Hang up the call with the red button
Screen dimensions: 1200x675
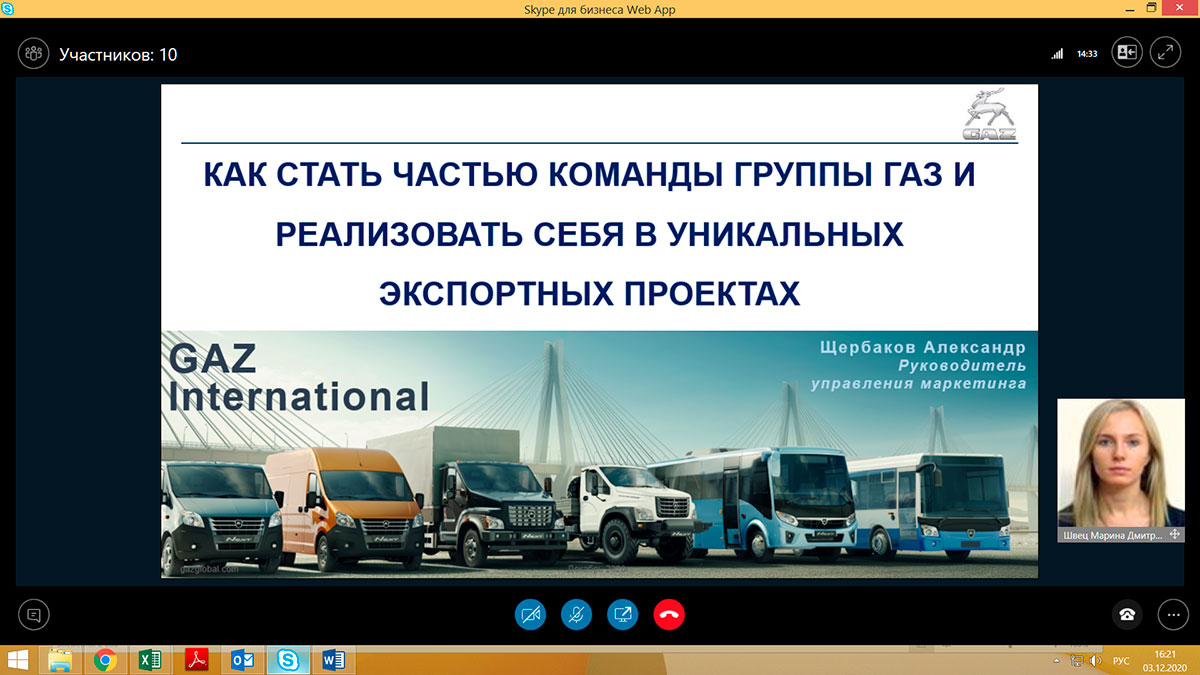tap(669, 614)
